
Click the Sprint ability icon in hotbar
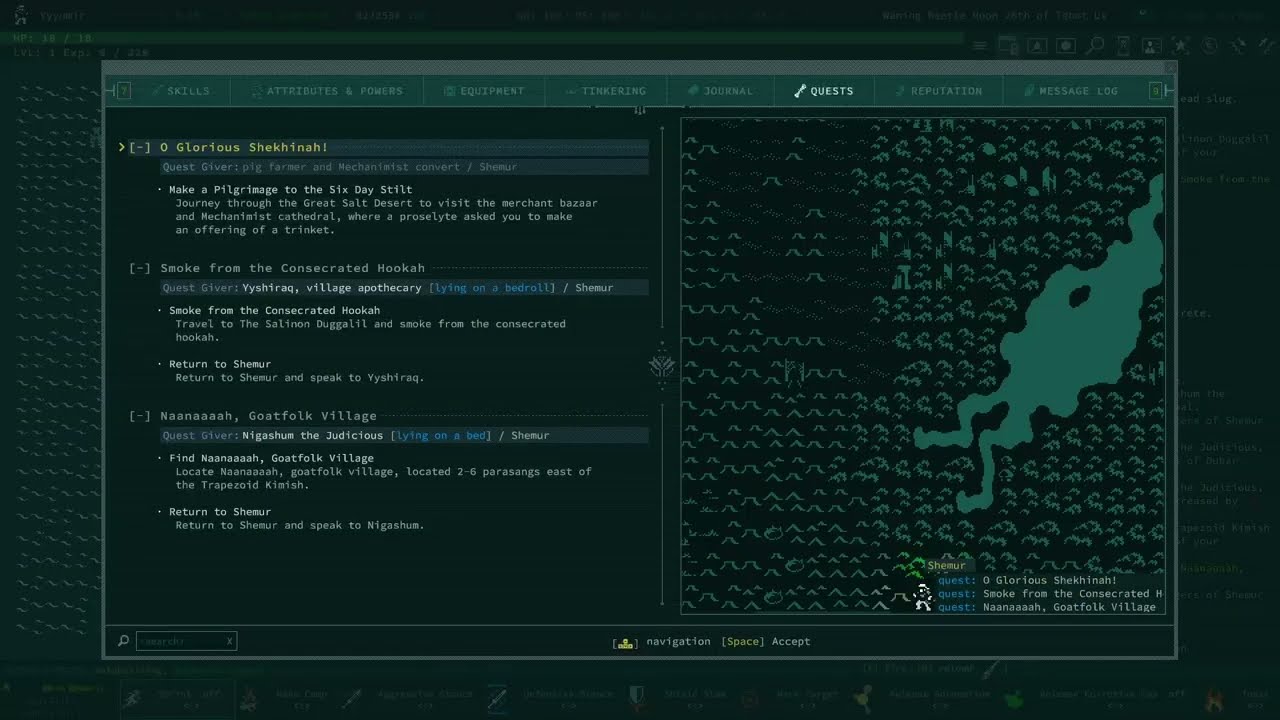(133, 698)
